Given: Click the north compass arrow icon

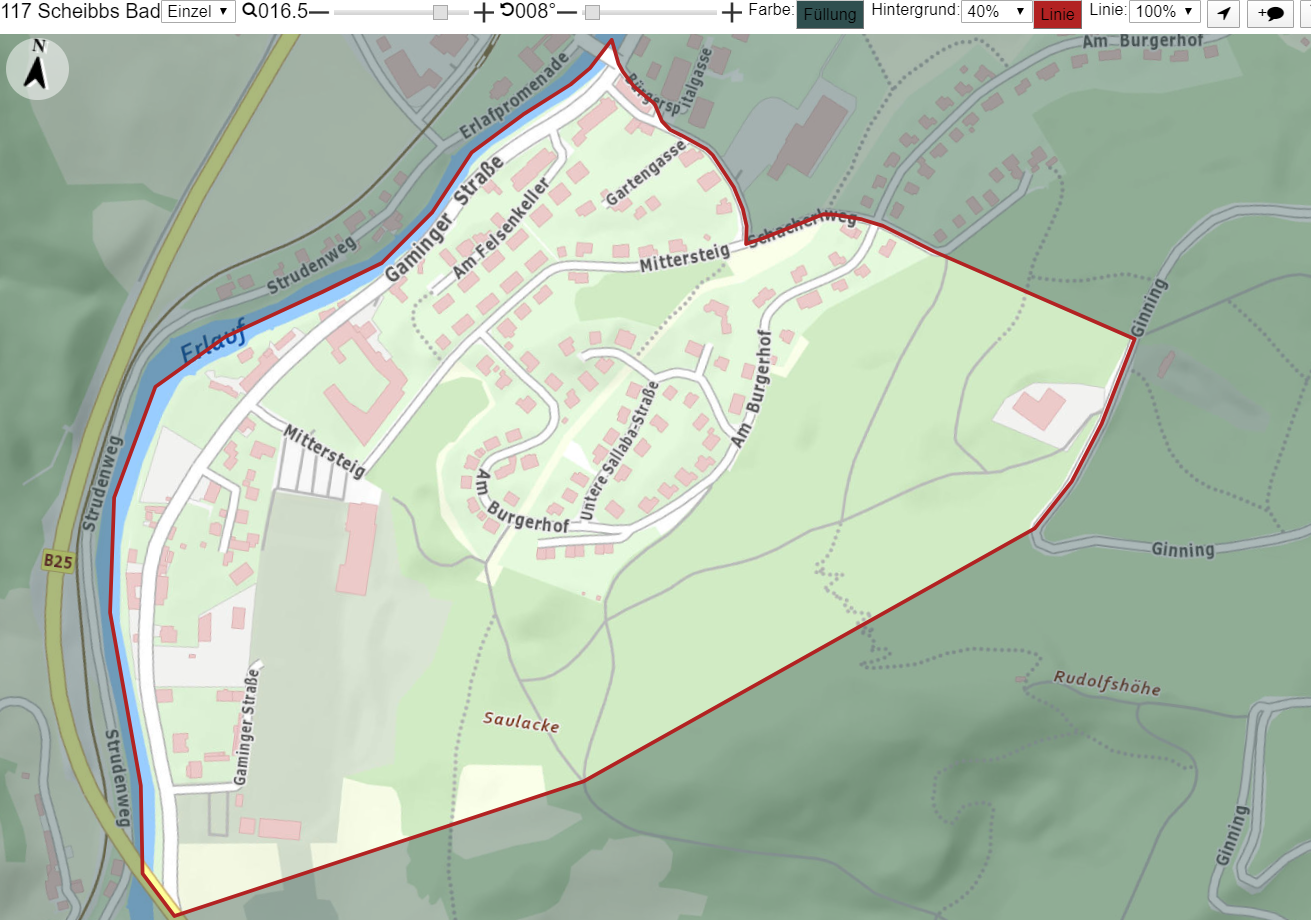Looking at the screenshot, I should point(37,69).
